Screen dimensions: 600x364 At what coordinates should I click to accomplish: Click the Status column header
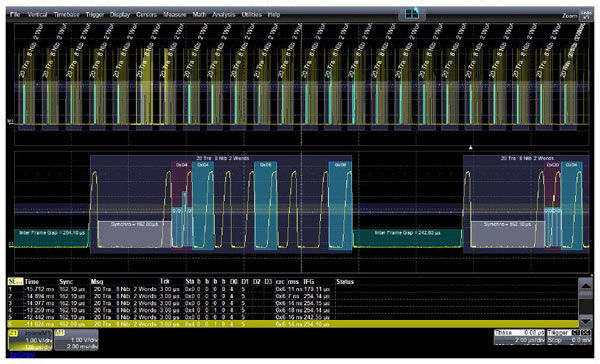click(345, 282)
